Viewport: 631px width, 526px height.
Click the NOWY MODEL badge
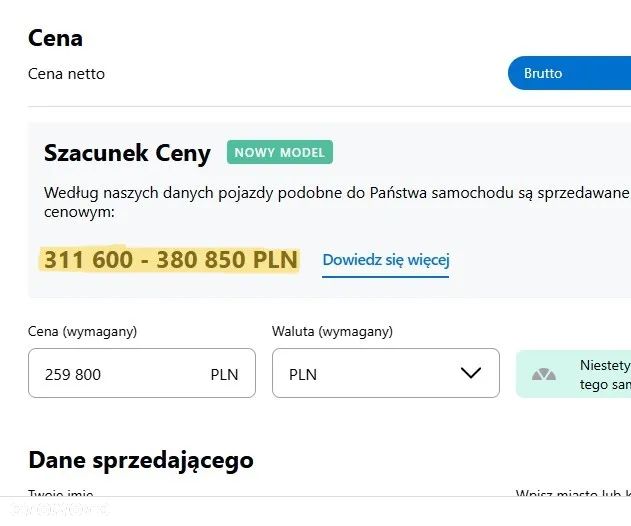point(280,153)
